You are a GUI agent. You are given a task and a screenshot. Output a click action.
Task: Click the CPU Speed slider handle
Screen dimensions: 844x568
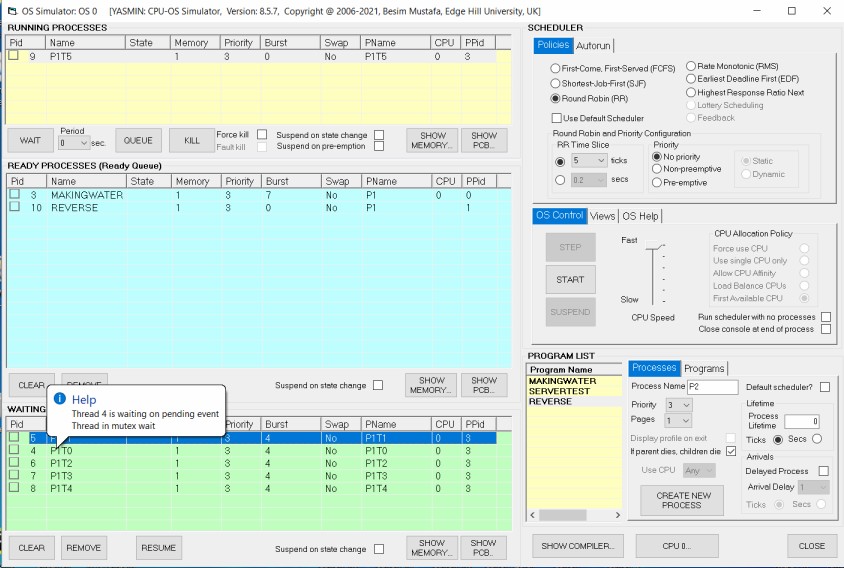coord(655,246)
